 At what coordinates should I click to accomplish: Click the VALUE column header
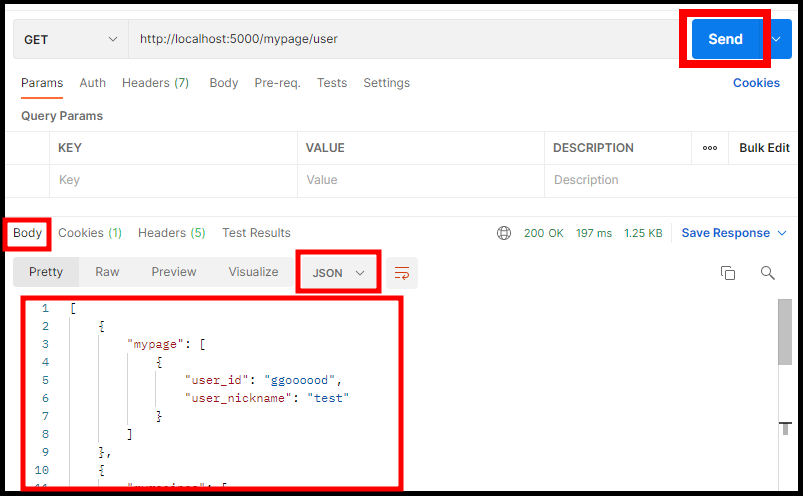[325, 148]
